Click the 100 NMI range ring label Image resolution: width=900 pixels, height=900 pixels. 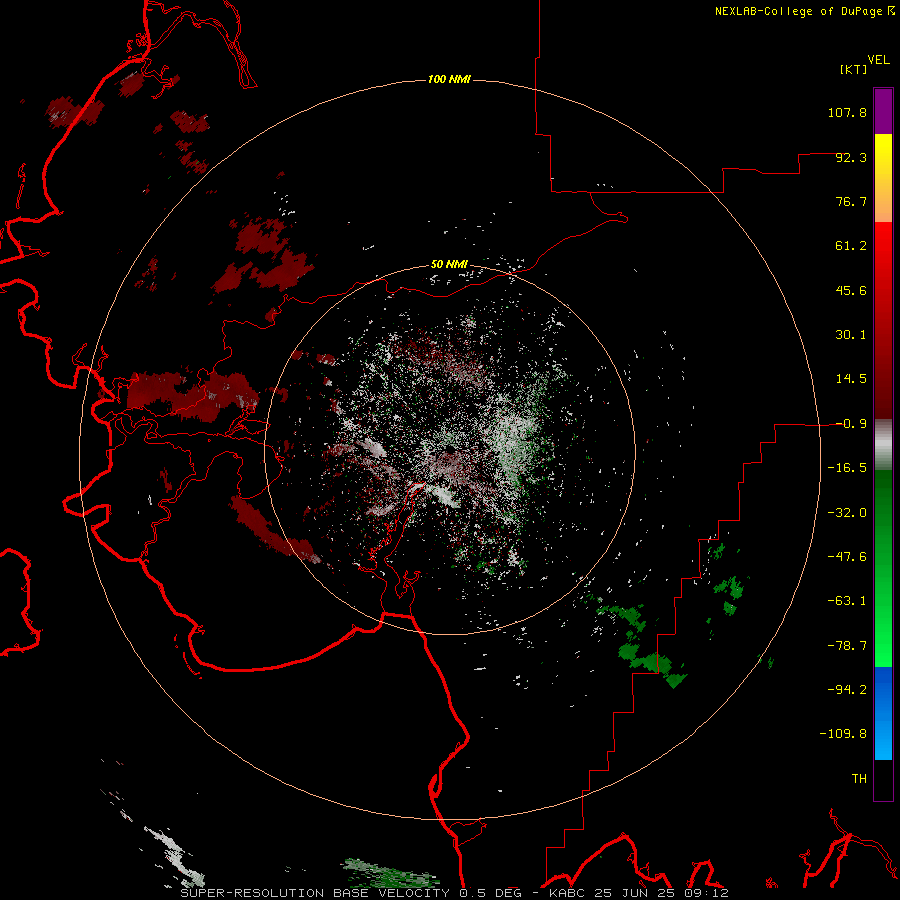pos(449,79)
